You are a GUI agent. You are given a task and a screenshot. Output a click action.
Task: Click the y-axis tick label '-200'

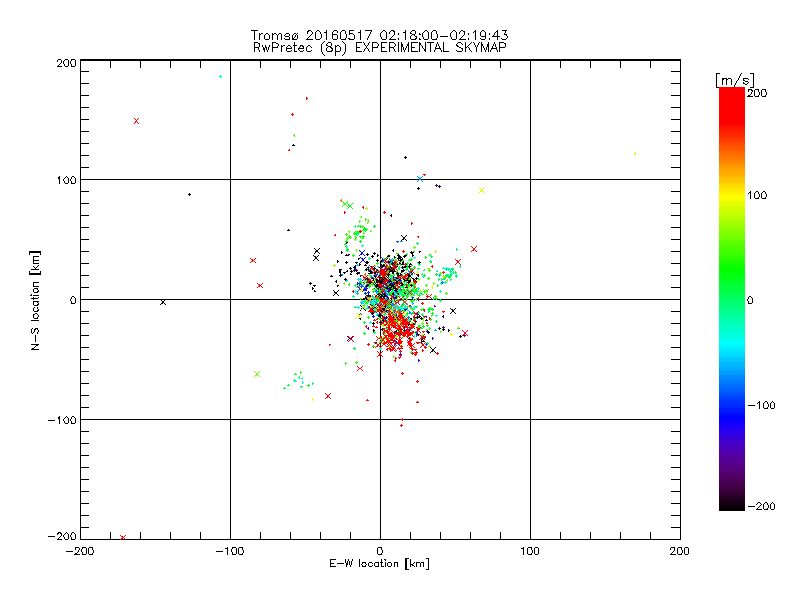point(62,536)
